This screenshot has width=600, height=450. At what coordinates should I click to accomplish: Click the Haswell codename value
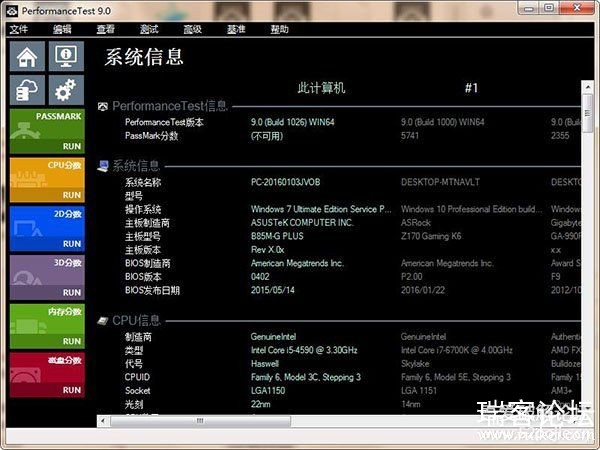(x=265, y=364)
